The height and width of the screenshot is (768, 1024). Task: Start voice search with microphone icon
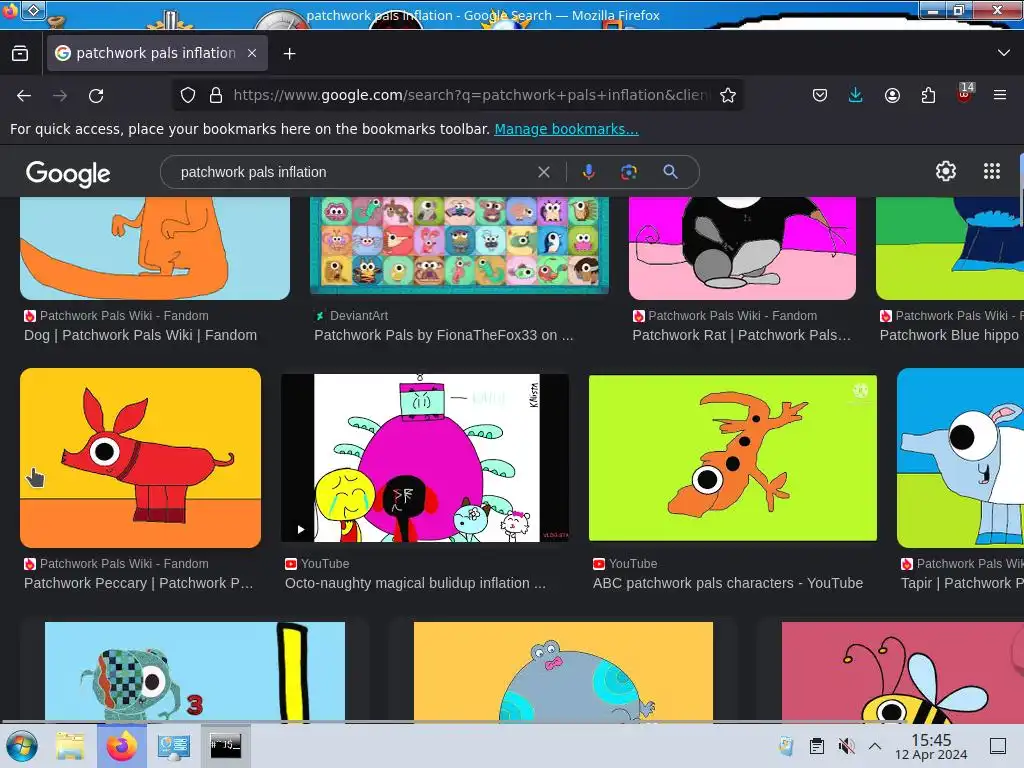588,172
